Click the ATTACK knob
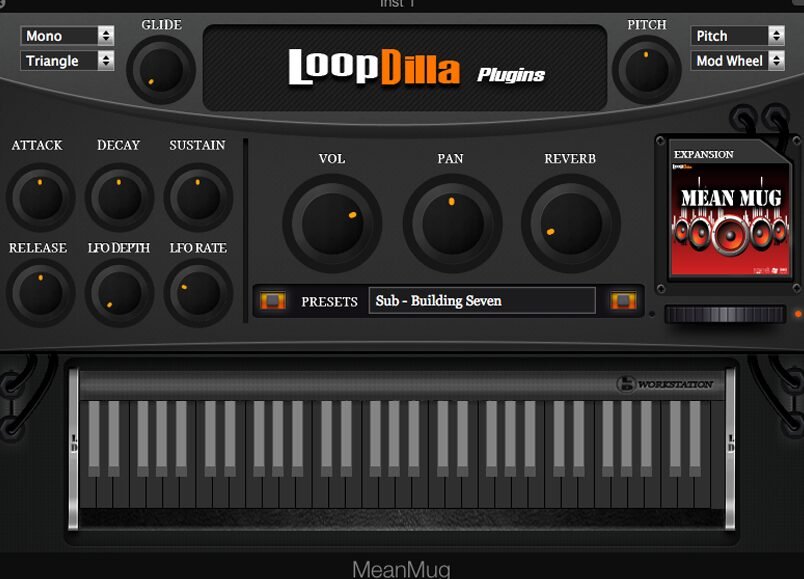 [41, 197]
